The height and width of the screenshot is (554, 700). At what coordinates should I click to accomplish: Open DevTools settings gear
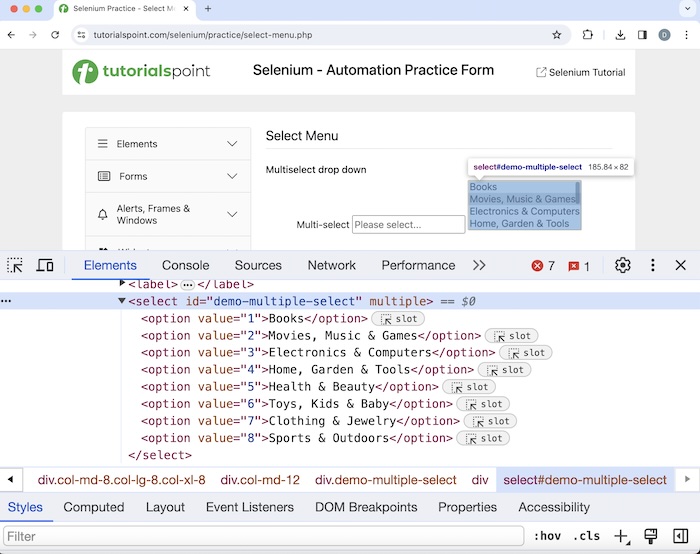(x=623, y=265)
